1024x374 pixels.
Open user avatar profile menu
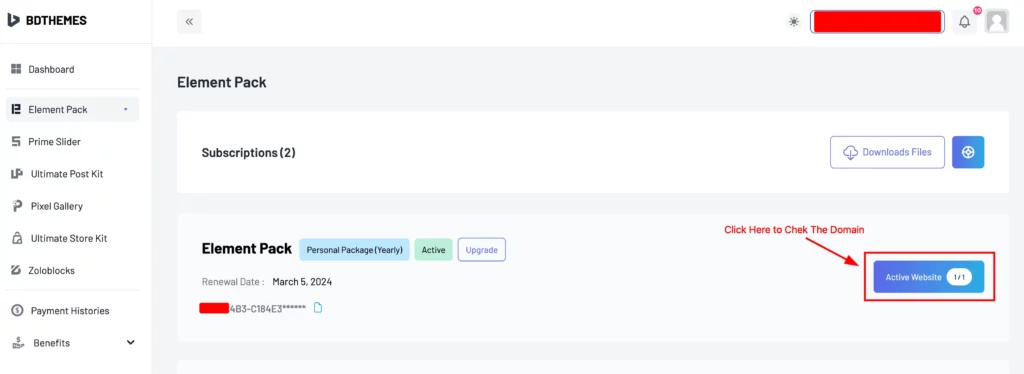pyautogui.click(x=997, y=22)
